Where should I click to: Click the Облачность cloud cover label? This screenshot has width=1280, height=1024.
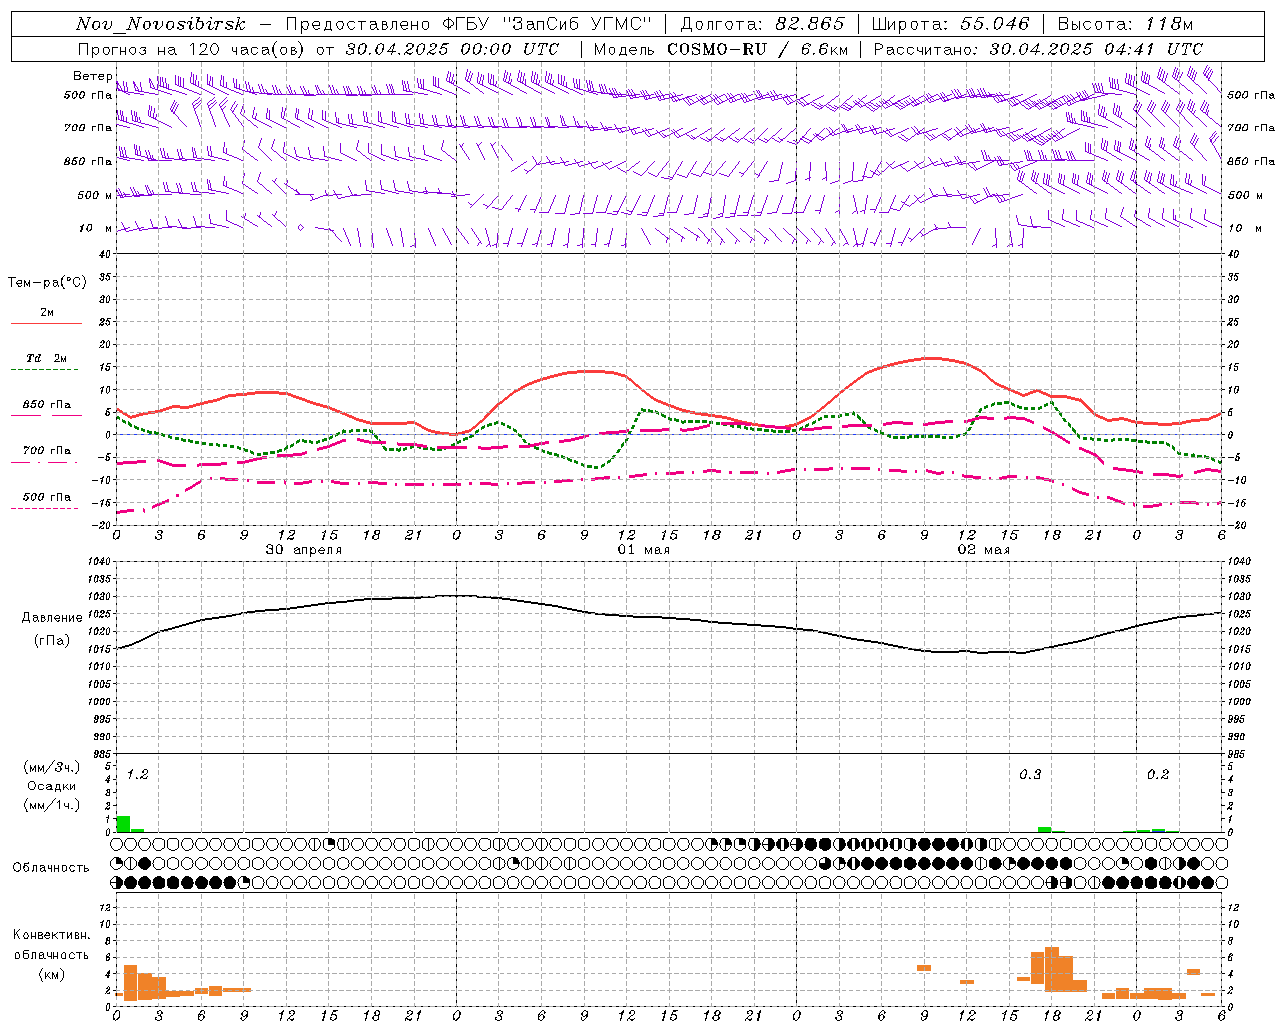pyautogui.click(x=51, y=868)
